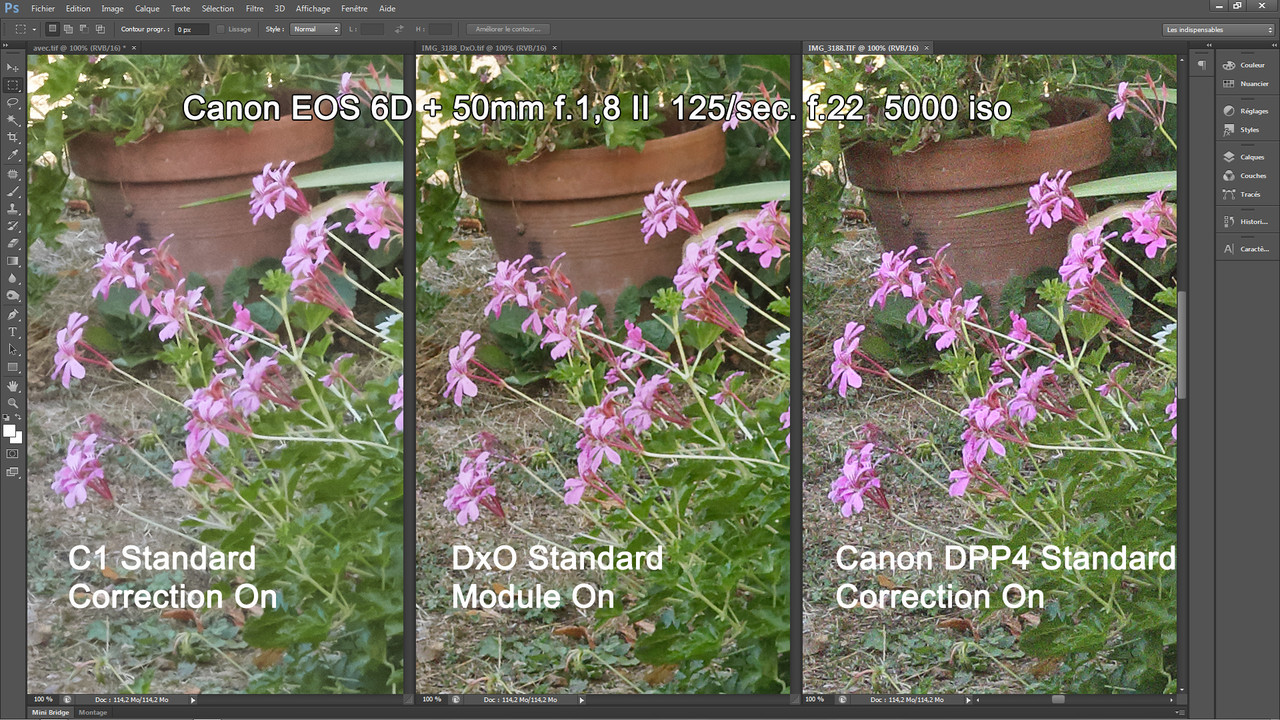Viewport: 1280px width, 720px height.
Task: Open the Histori... panel
Action: 1245,222
